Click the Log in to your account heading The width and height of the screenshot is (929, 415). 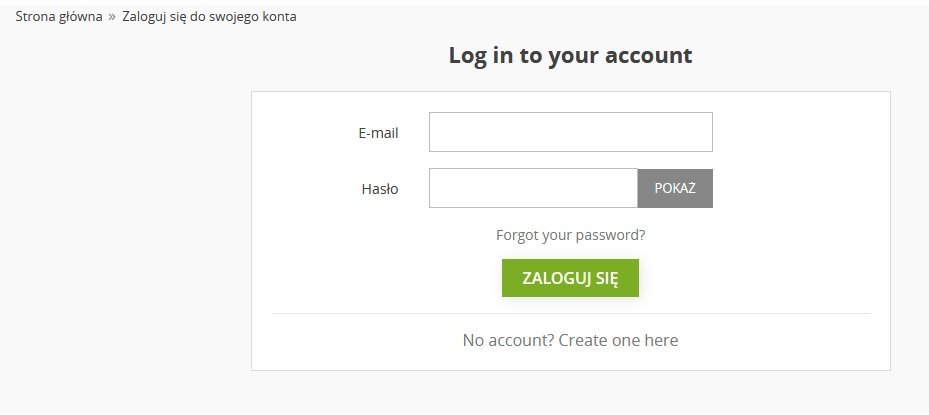tap(570, 55)
